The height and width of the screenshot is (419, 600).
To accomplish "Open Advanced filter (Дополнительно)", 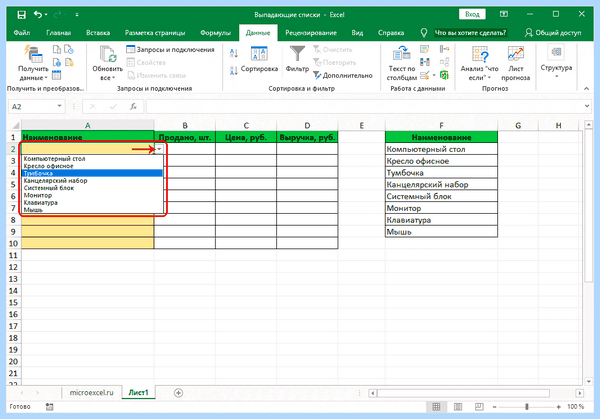I will tap(342, 75).
